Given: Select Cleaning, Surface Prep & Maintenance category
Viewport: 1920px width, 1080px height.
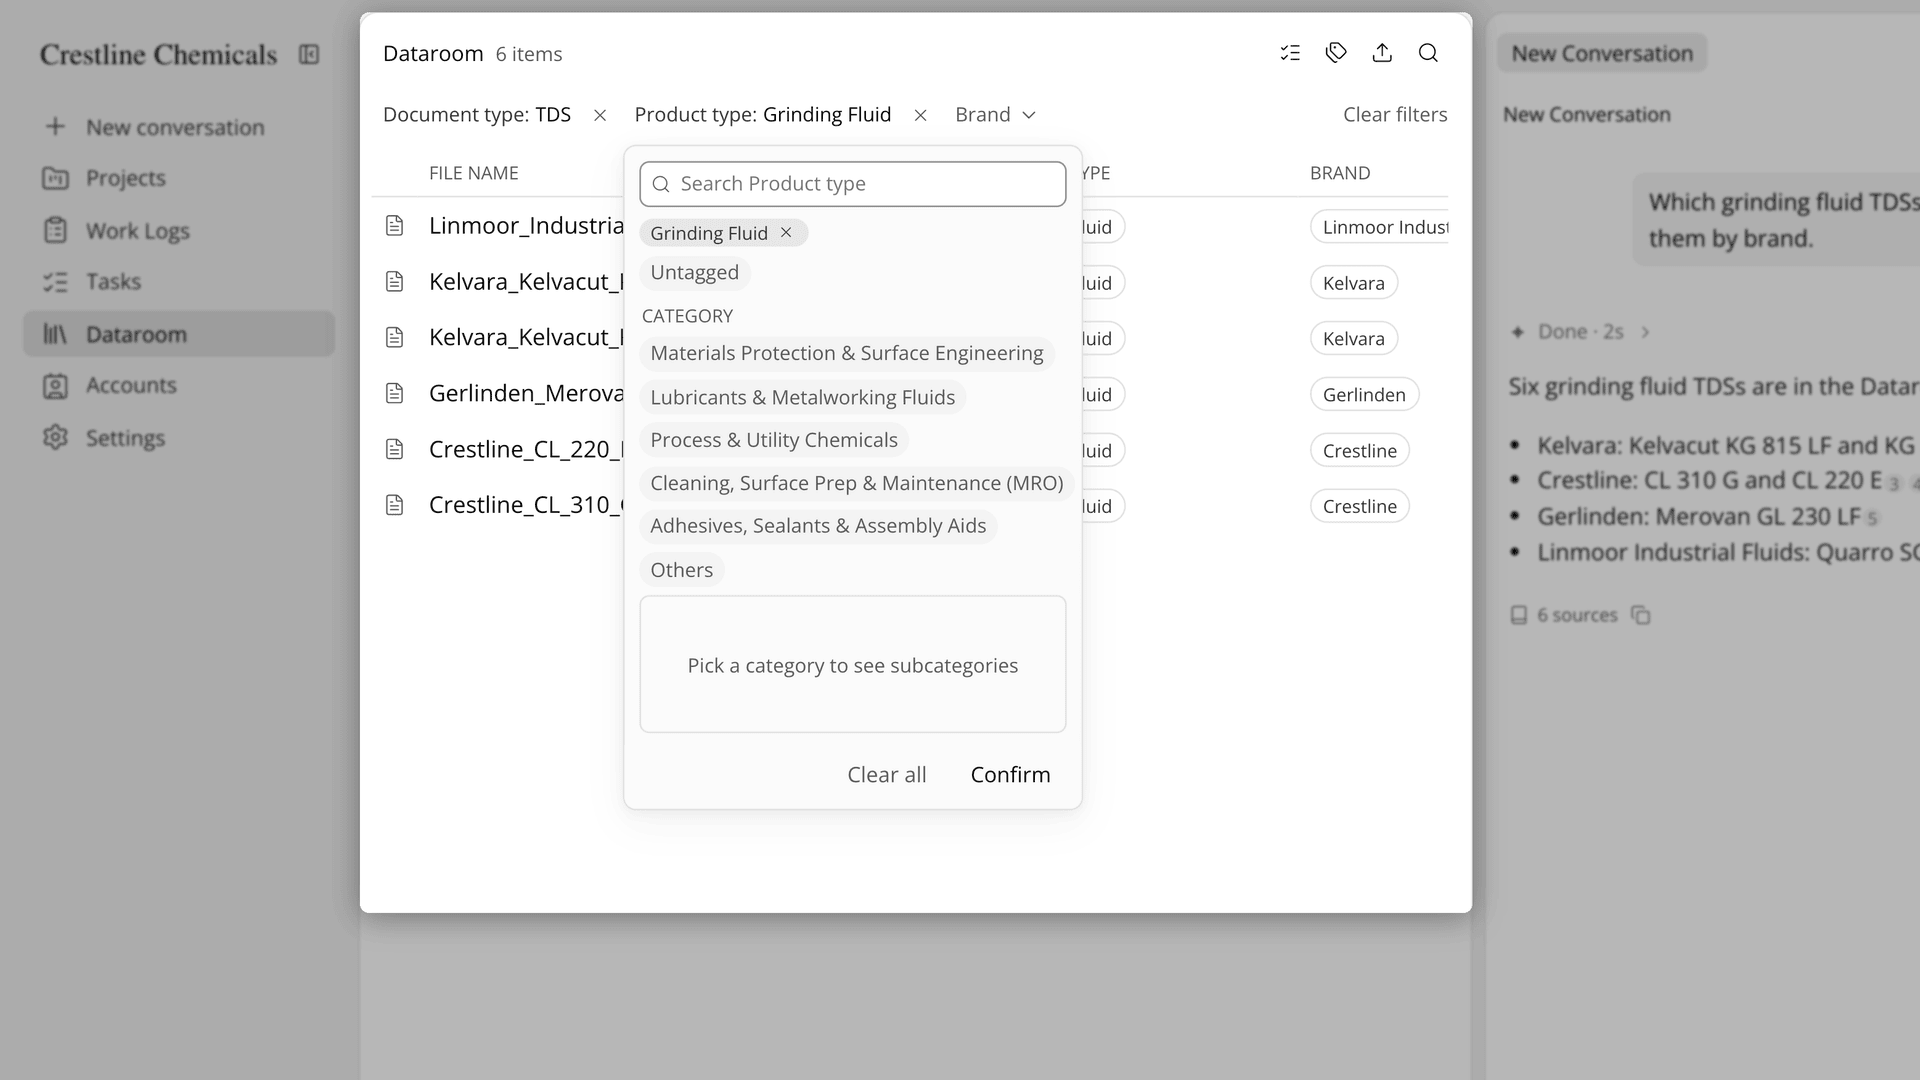Looking at the screenshot, I should 857,483.
